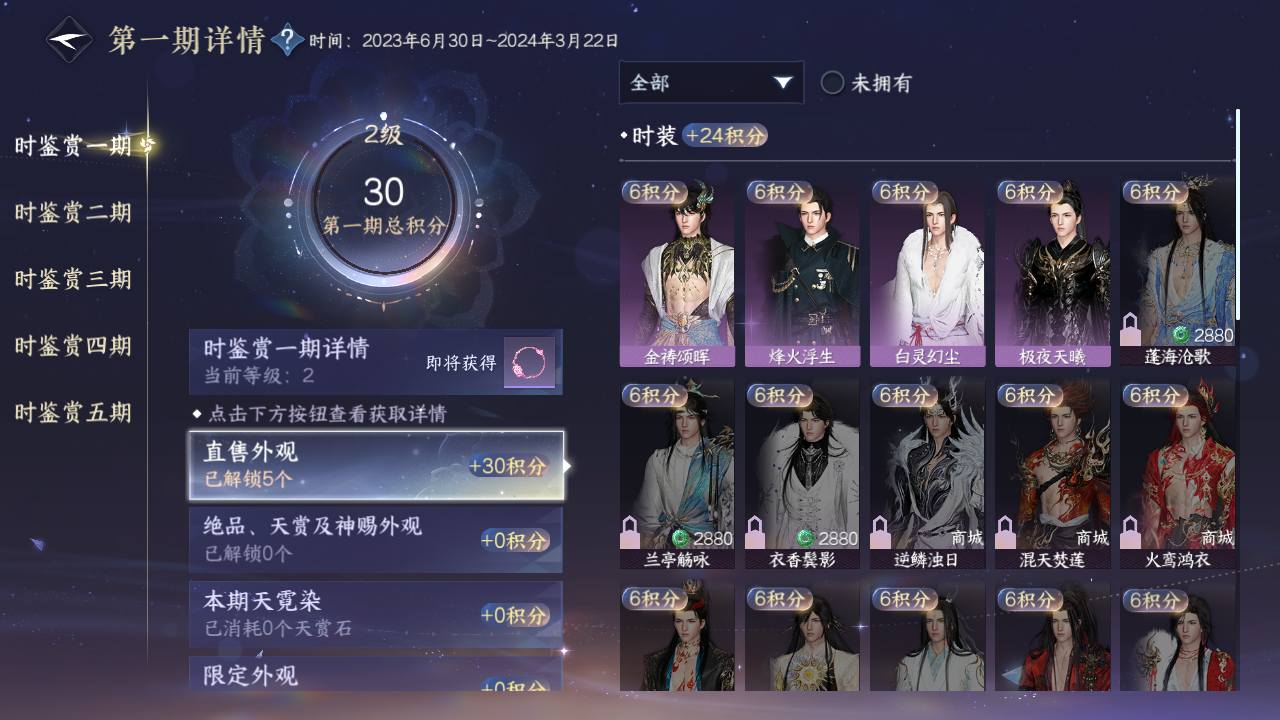Screen dimensions: 1280x720
Task: Open the question mark help icon
Action: 287,40
